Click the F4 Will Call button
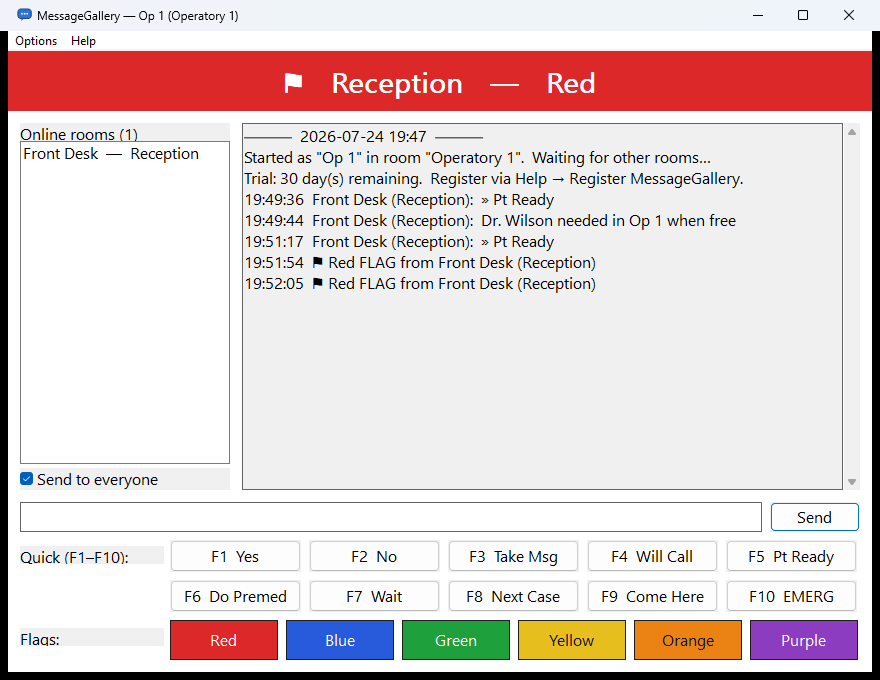Image resolution: width=880 pixels, height=680 pixels. coord(652,556)
